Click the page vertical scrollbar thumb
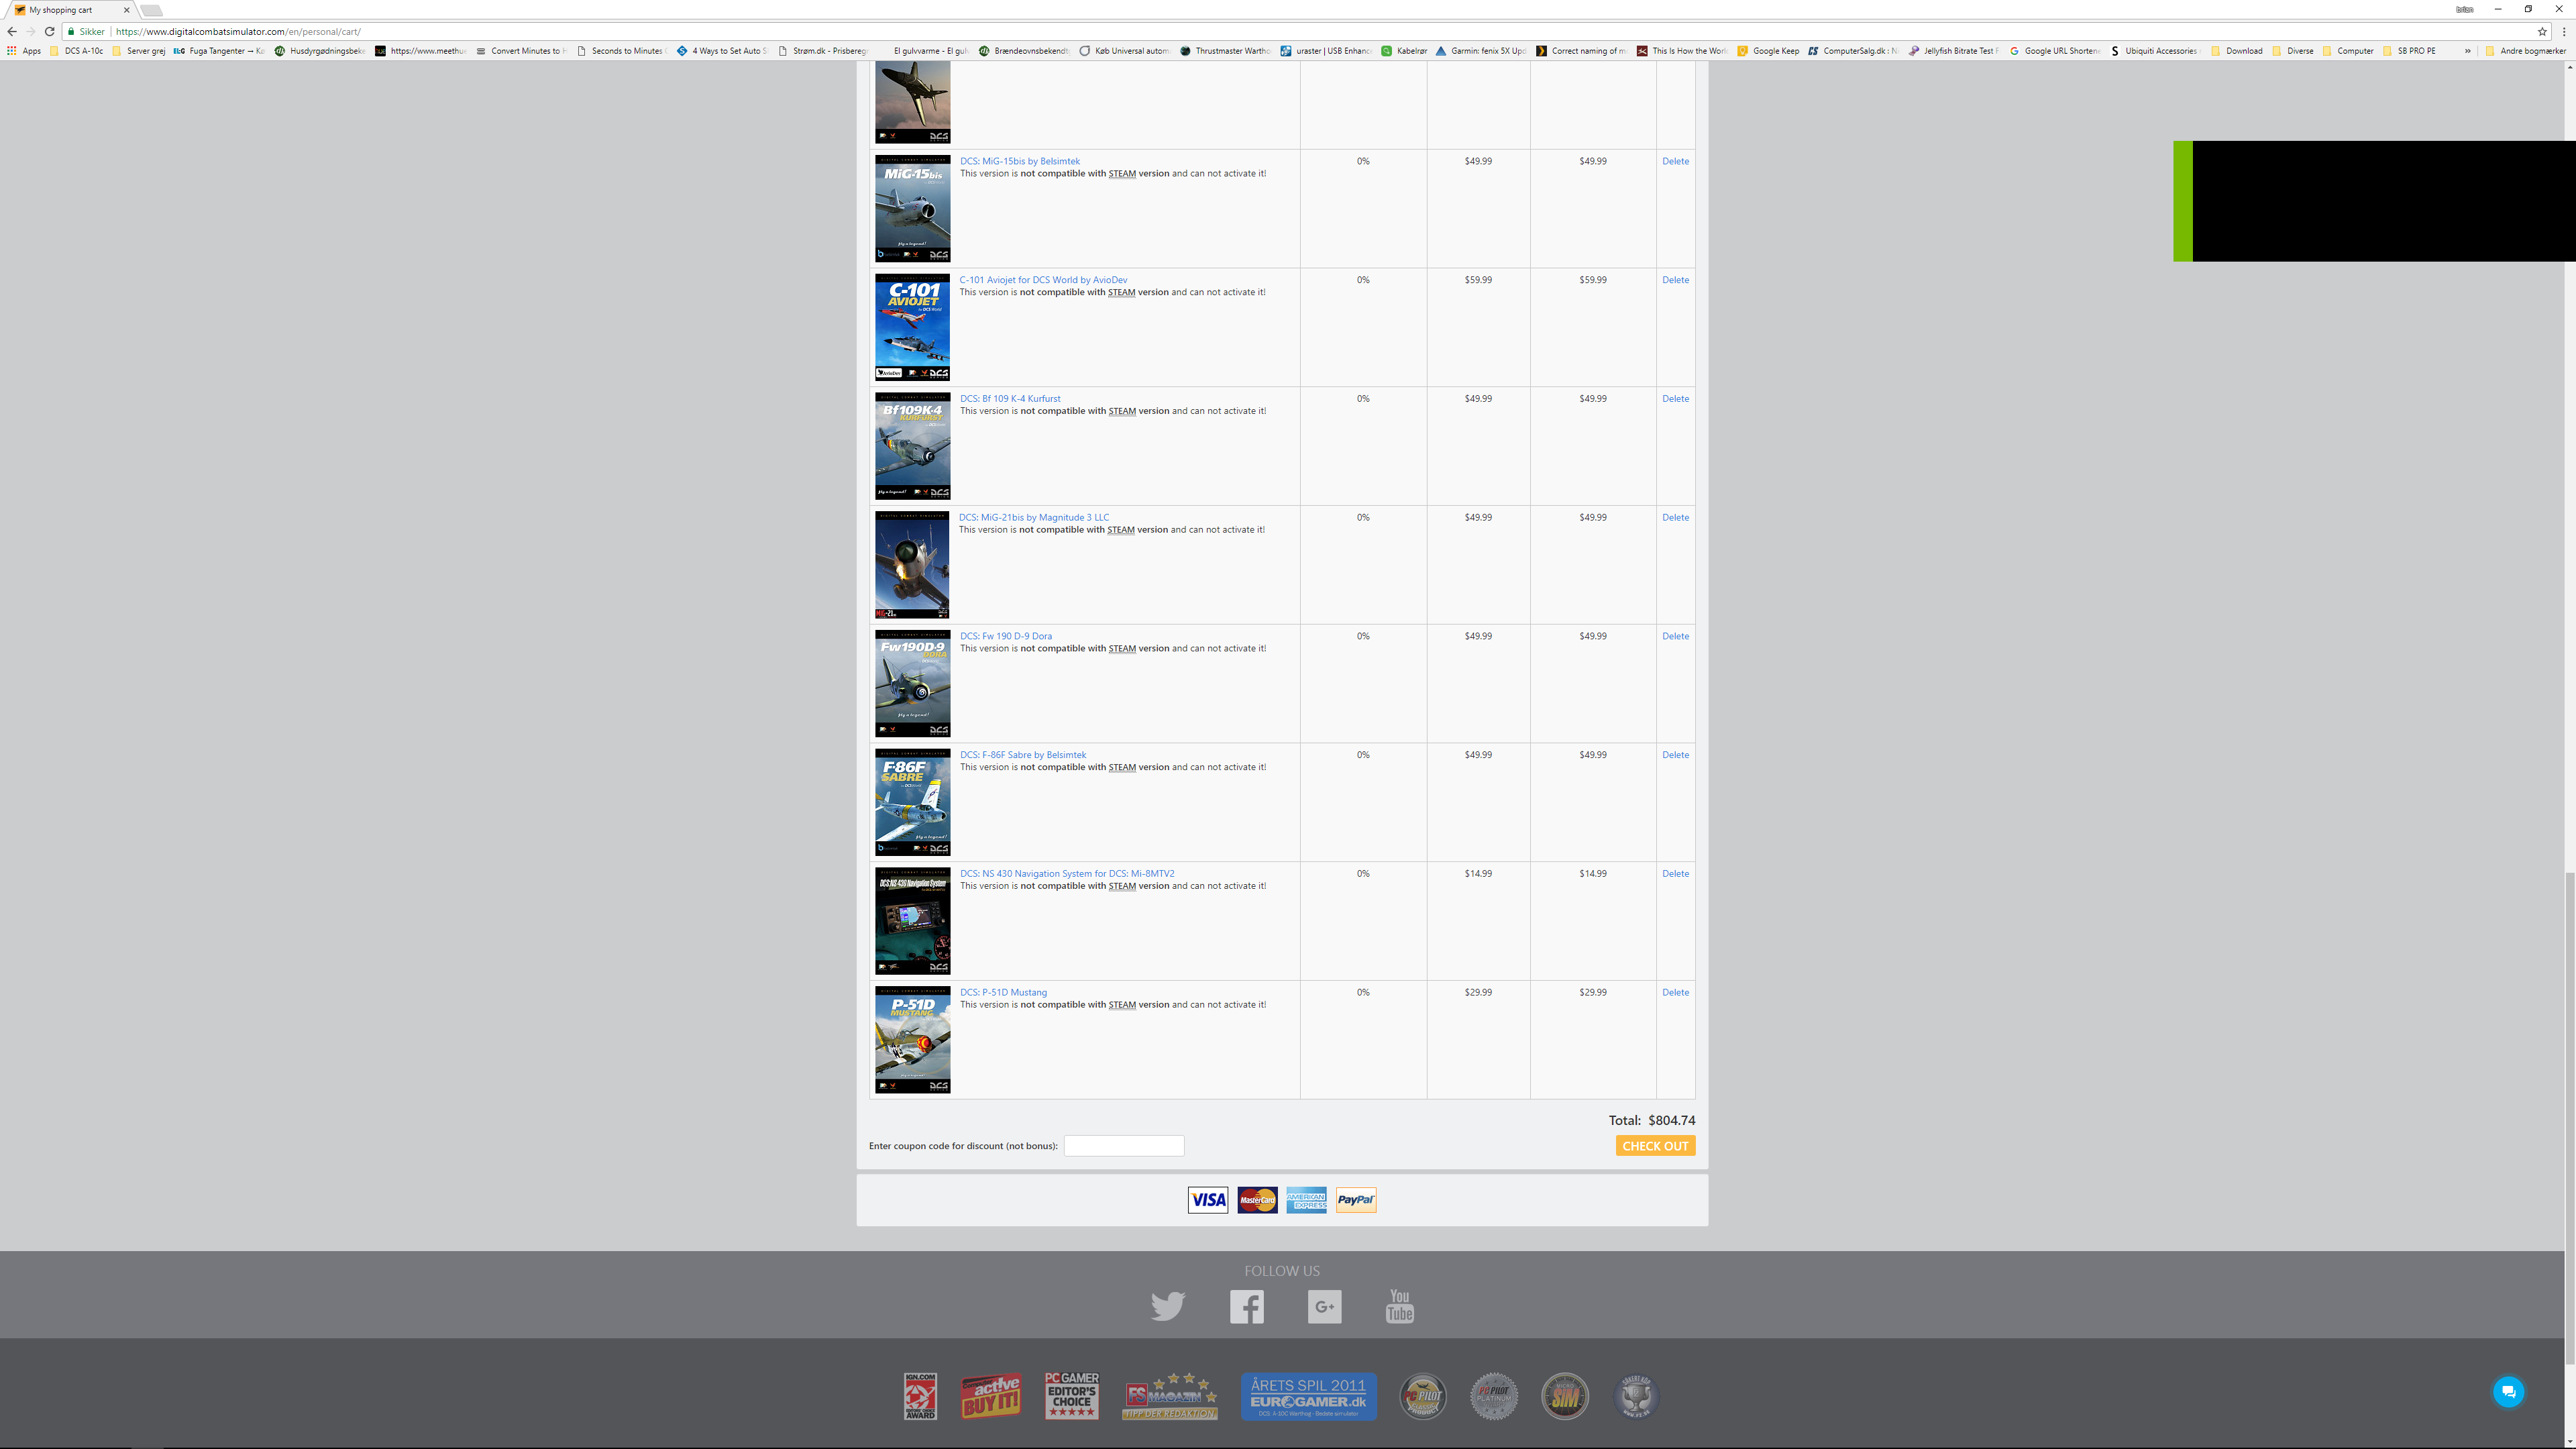Image resolution: width=2576 pixels, height=1449 pixels. coord(2569,1118)
